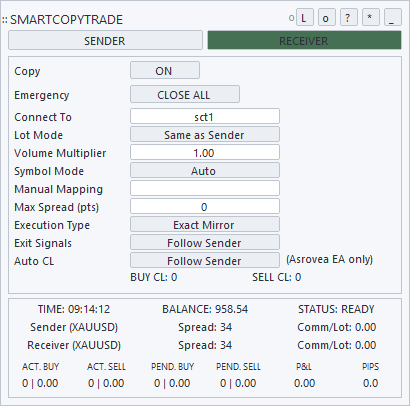Open help with the ? button
The width and height of the screenshot is (410, 406).
[x=349, y=17]
